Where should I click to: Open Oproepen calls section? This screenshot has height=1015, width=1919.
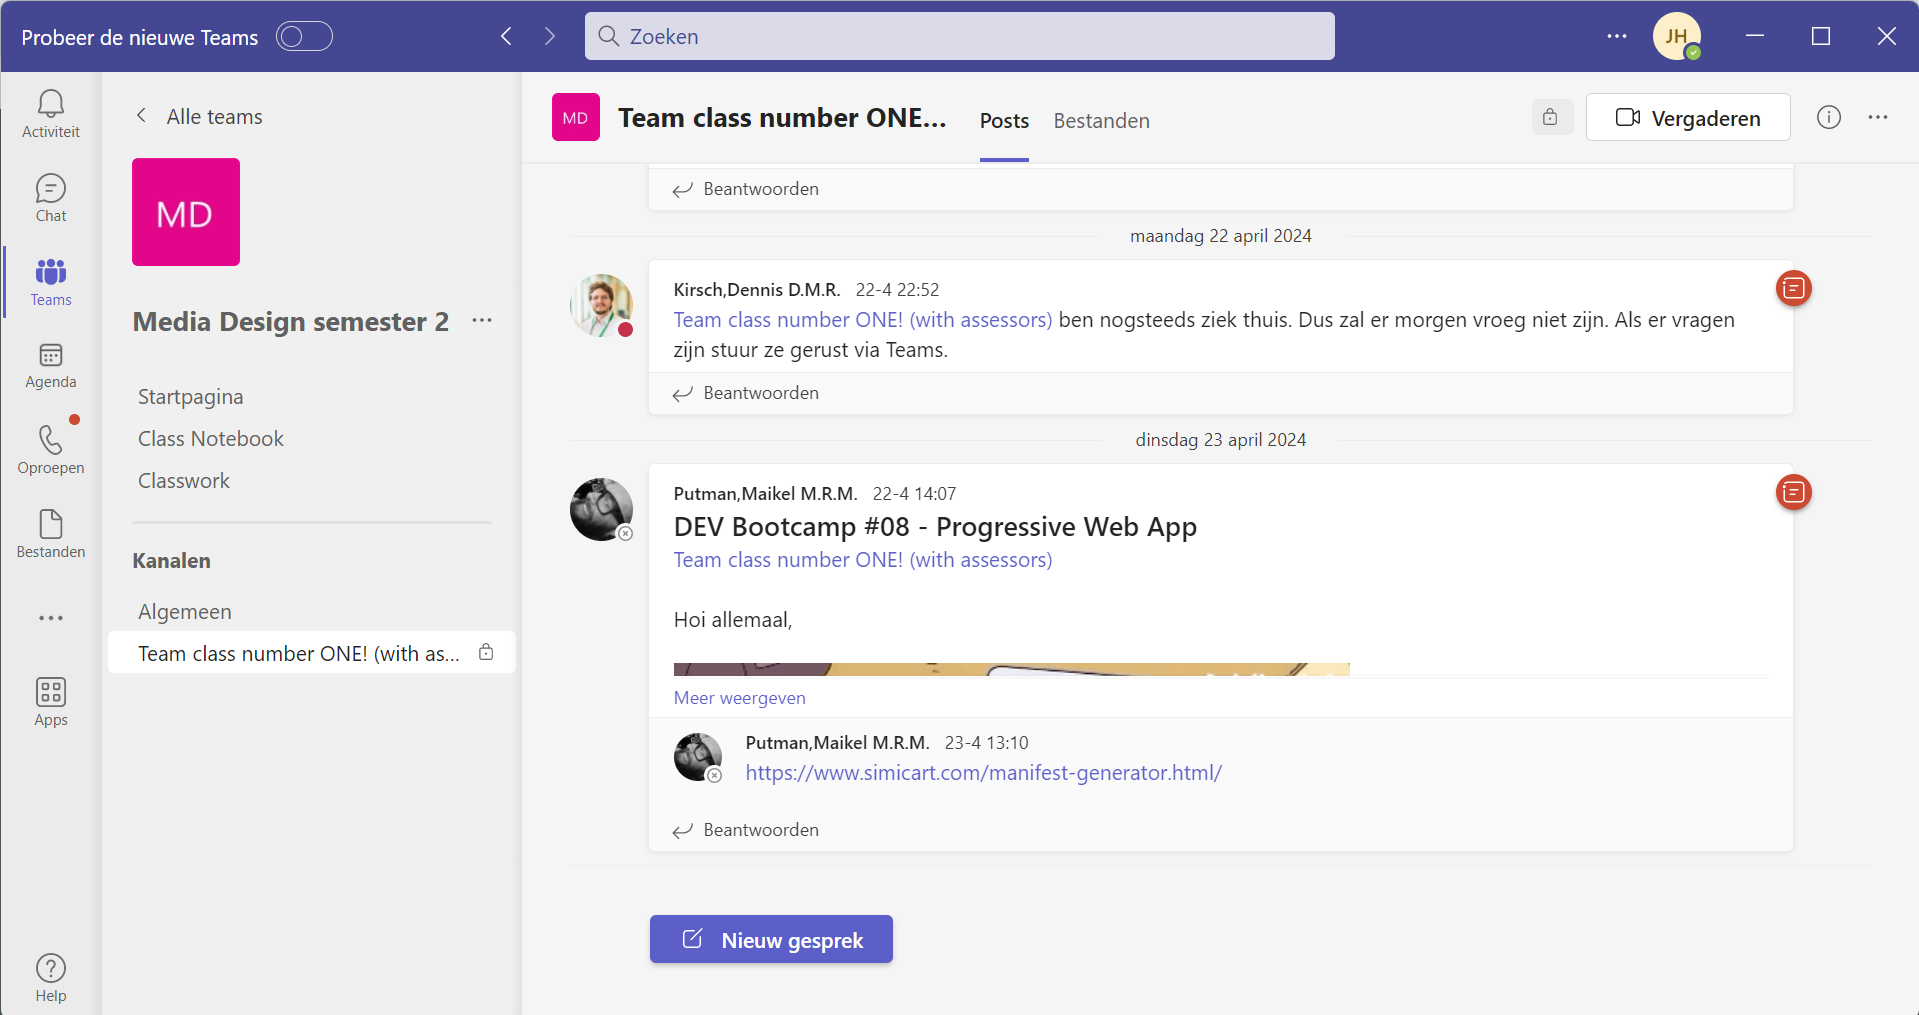pyautogui.click(x=51, y=449)
